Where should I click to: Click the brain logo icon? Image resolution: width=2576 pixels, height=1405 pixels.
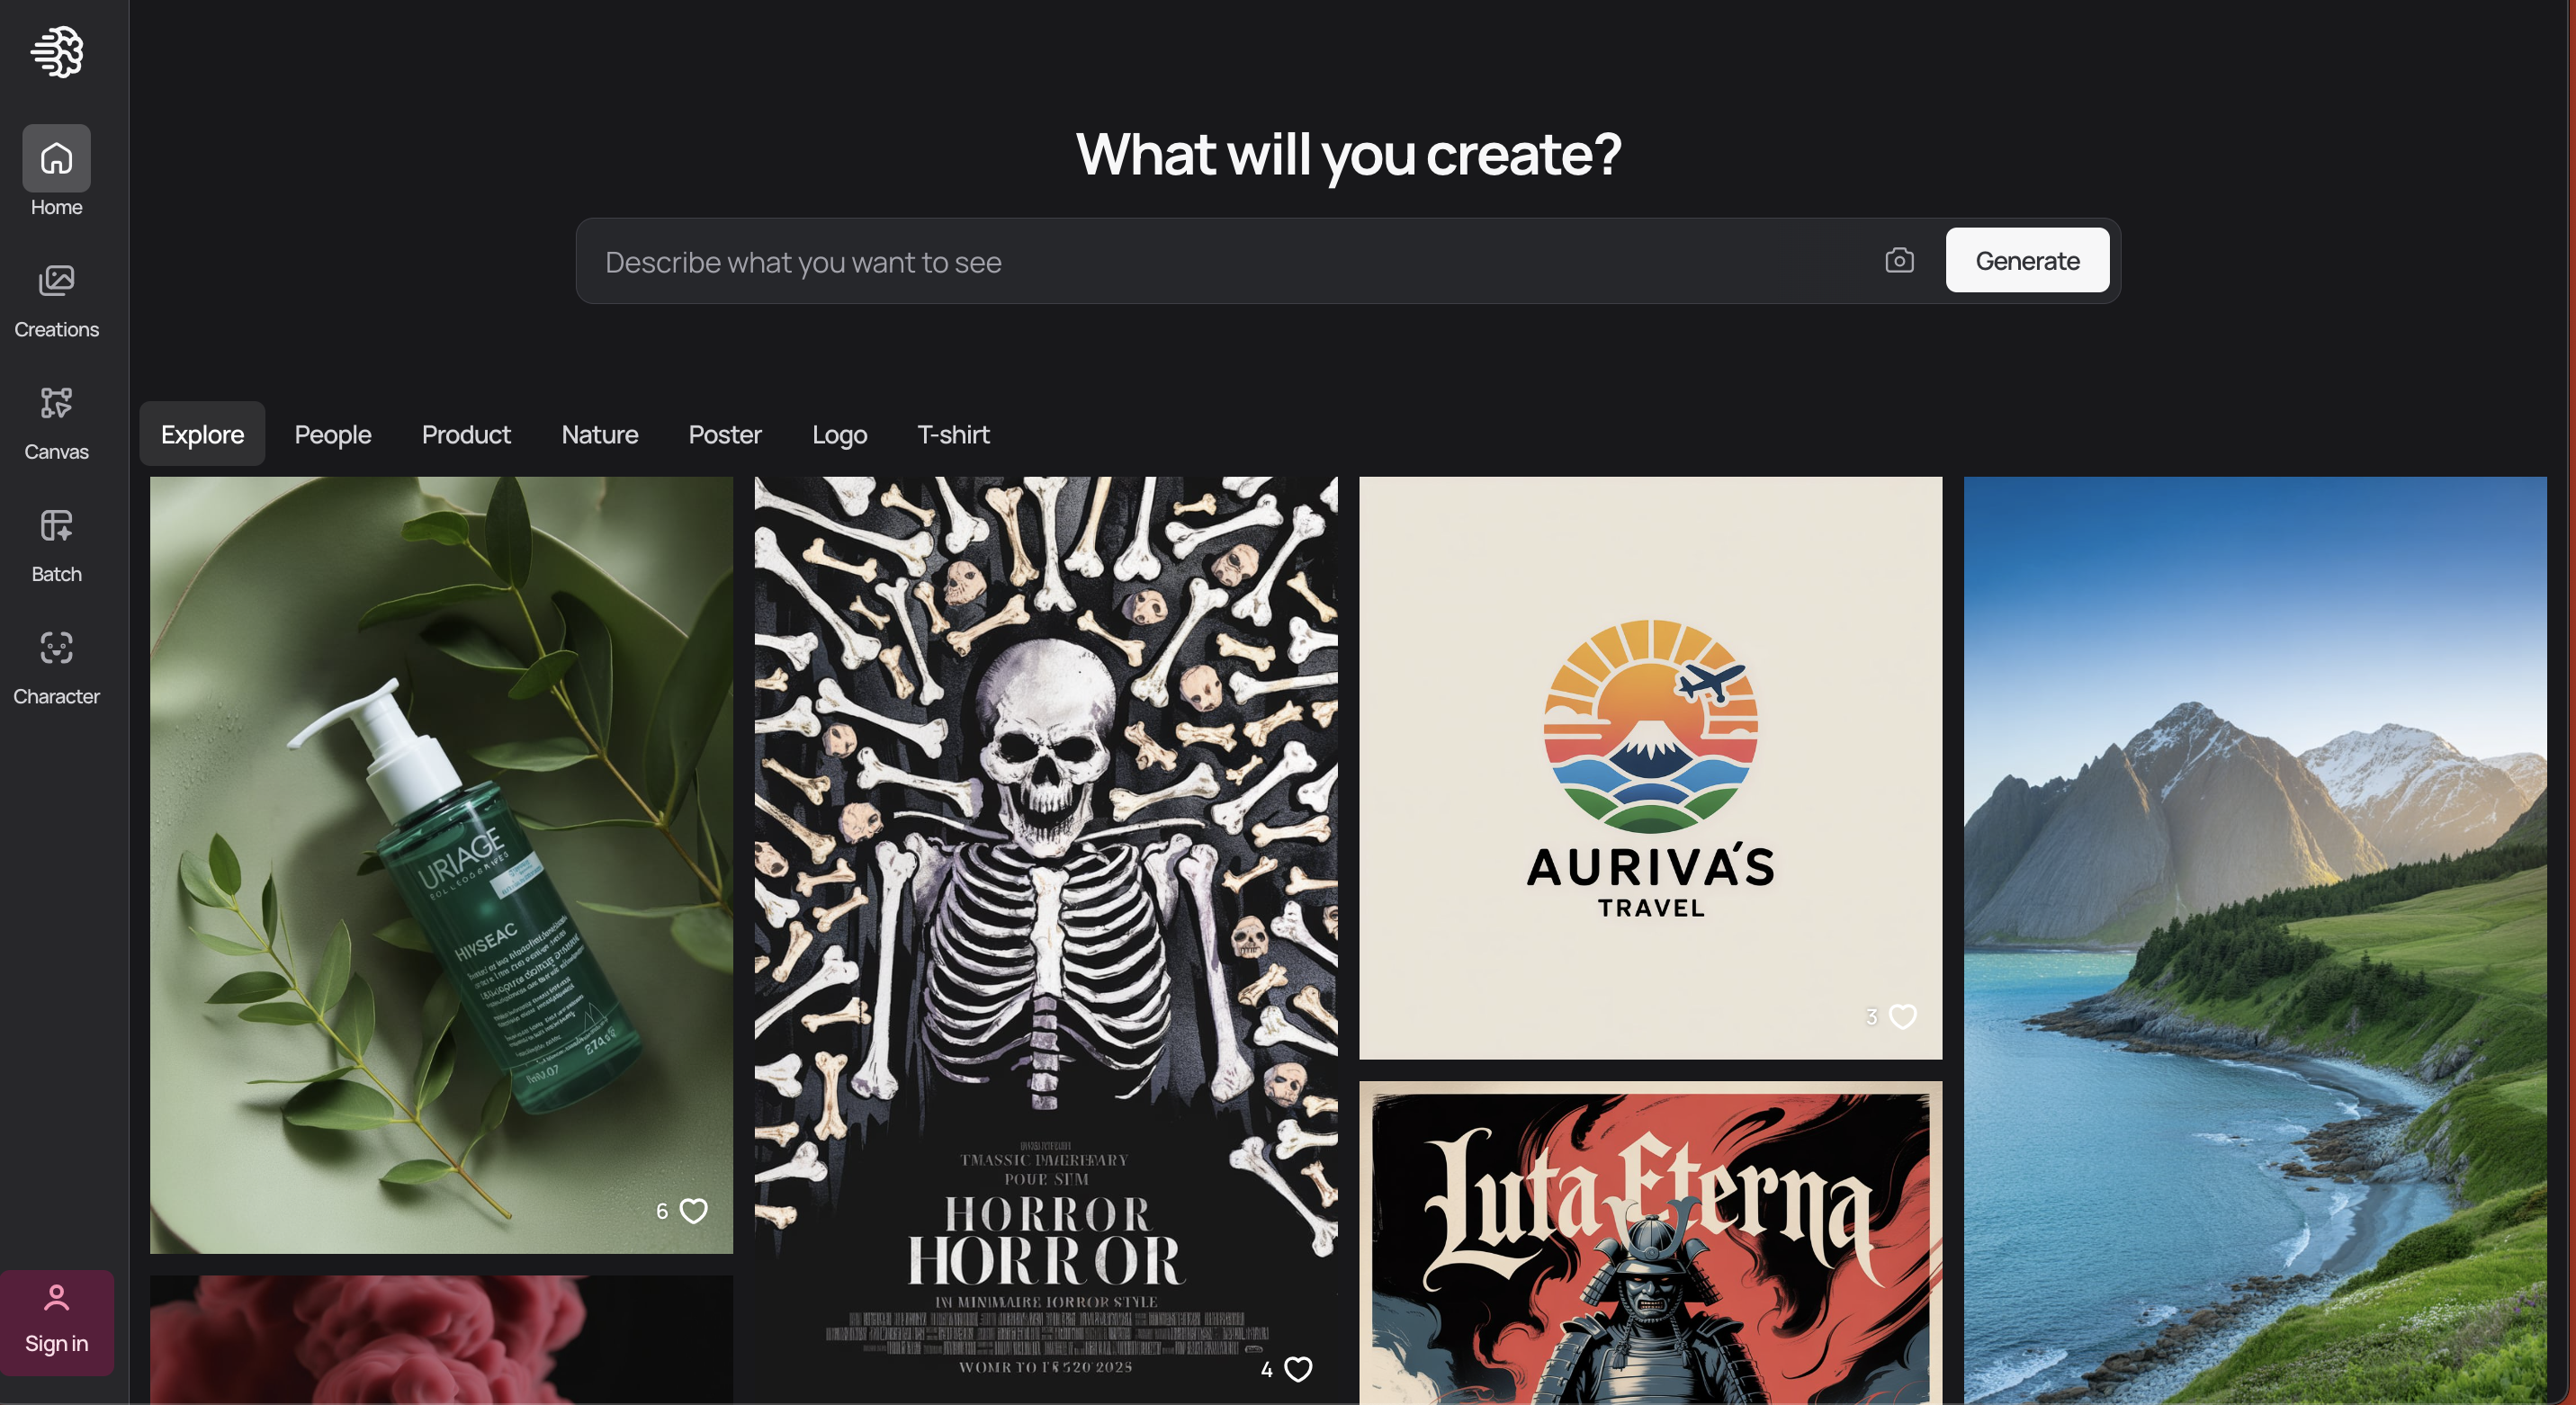point(56,52)
